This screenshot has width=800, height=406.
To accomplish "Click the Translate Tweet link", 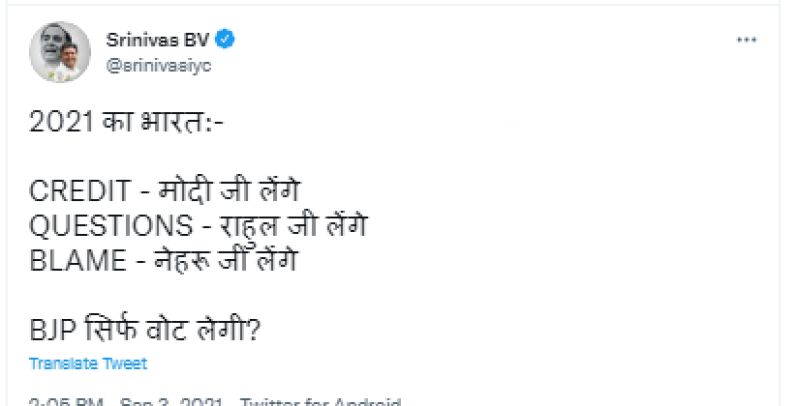I will click(88, 363).
